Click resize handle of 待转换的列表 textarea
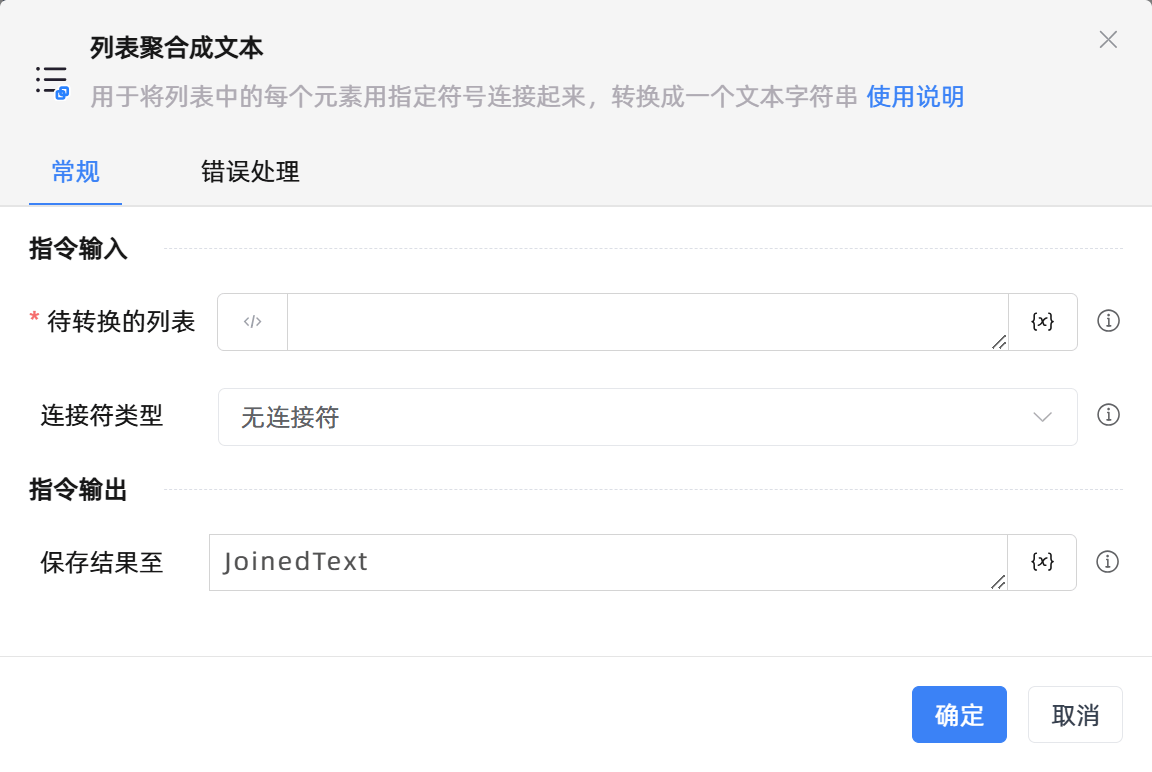Viewport: 1152px width, 772px height. point(999,342)
